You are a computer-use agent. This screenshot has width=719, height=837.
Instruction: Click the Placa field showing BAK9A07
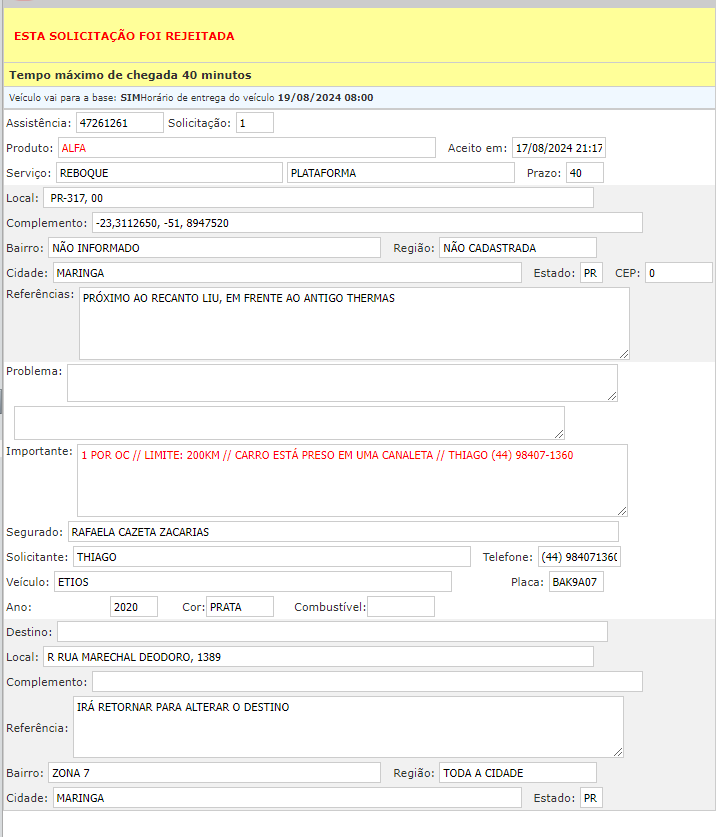(x=576, y=582)
